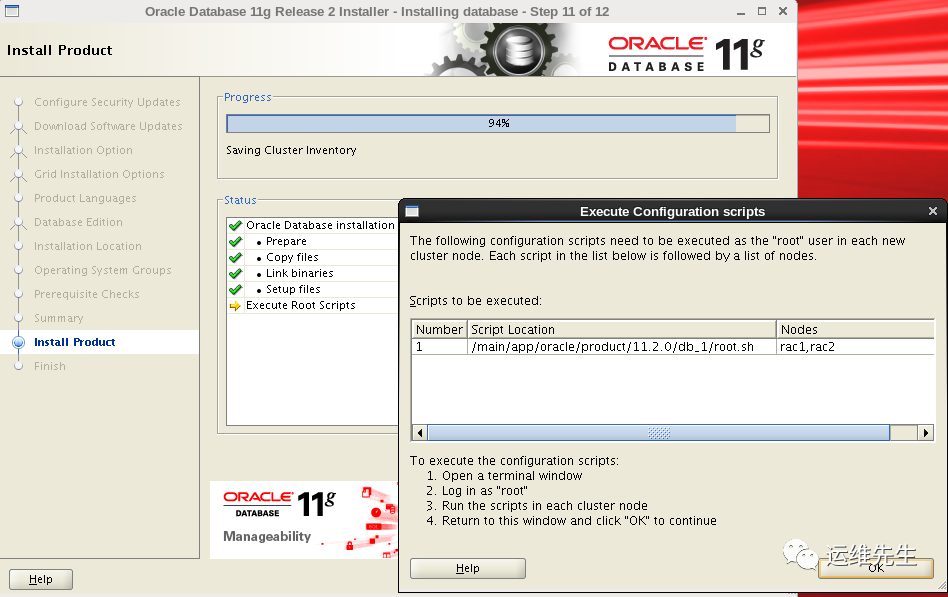Select the Nodes column header
948x597 pixels.
(x=855, y=330)
